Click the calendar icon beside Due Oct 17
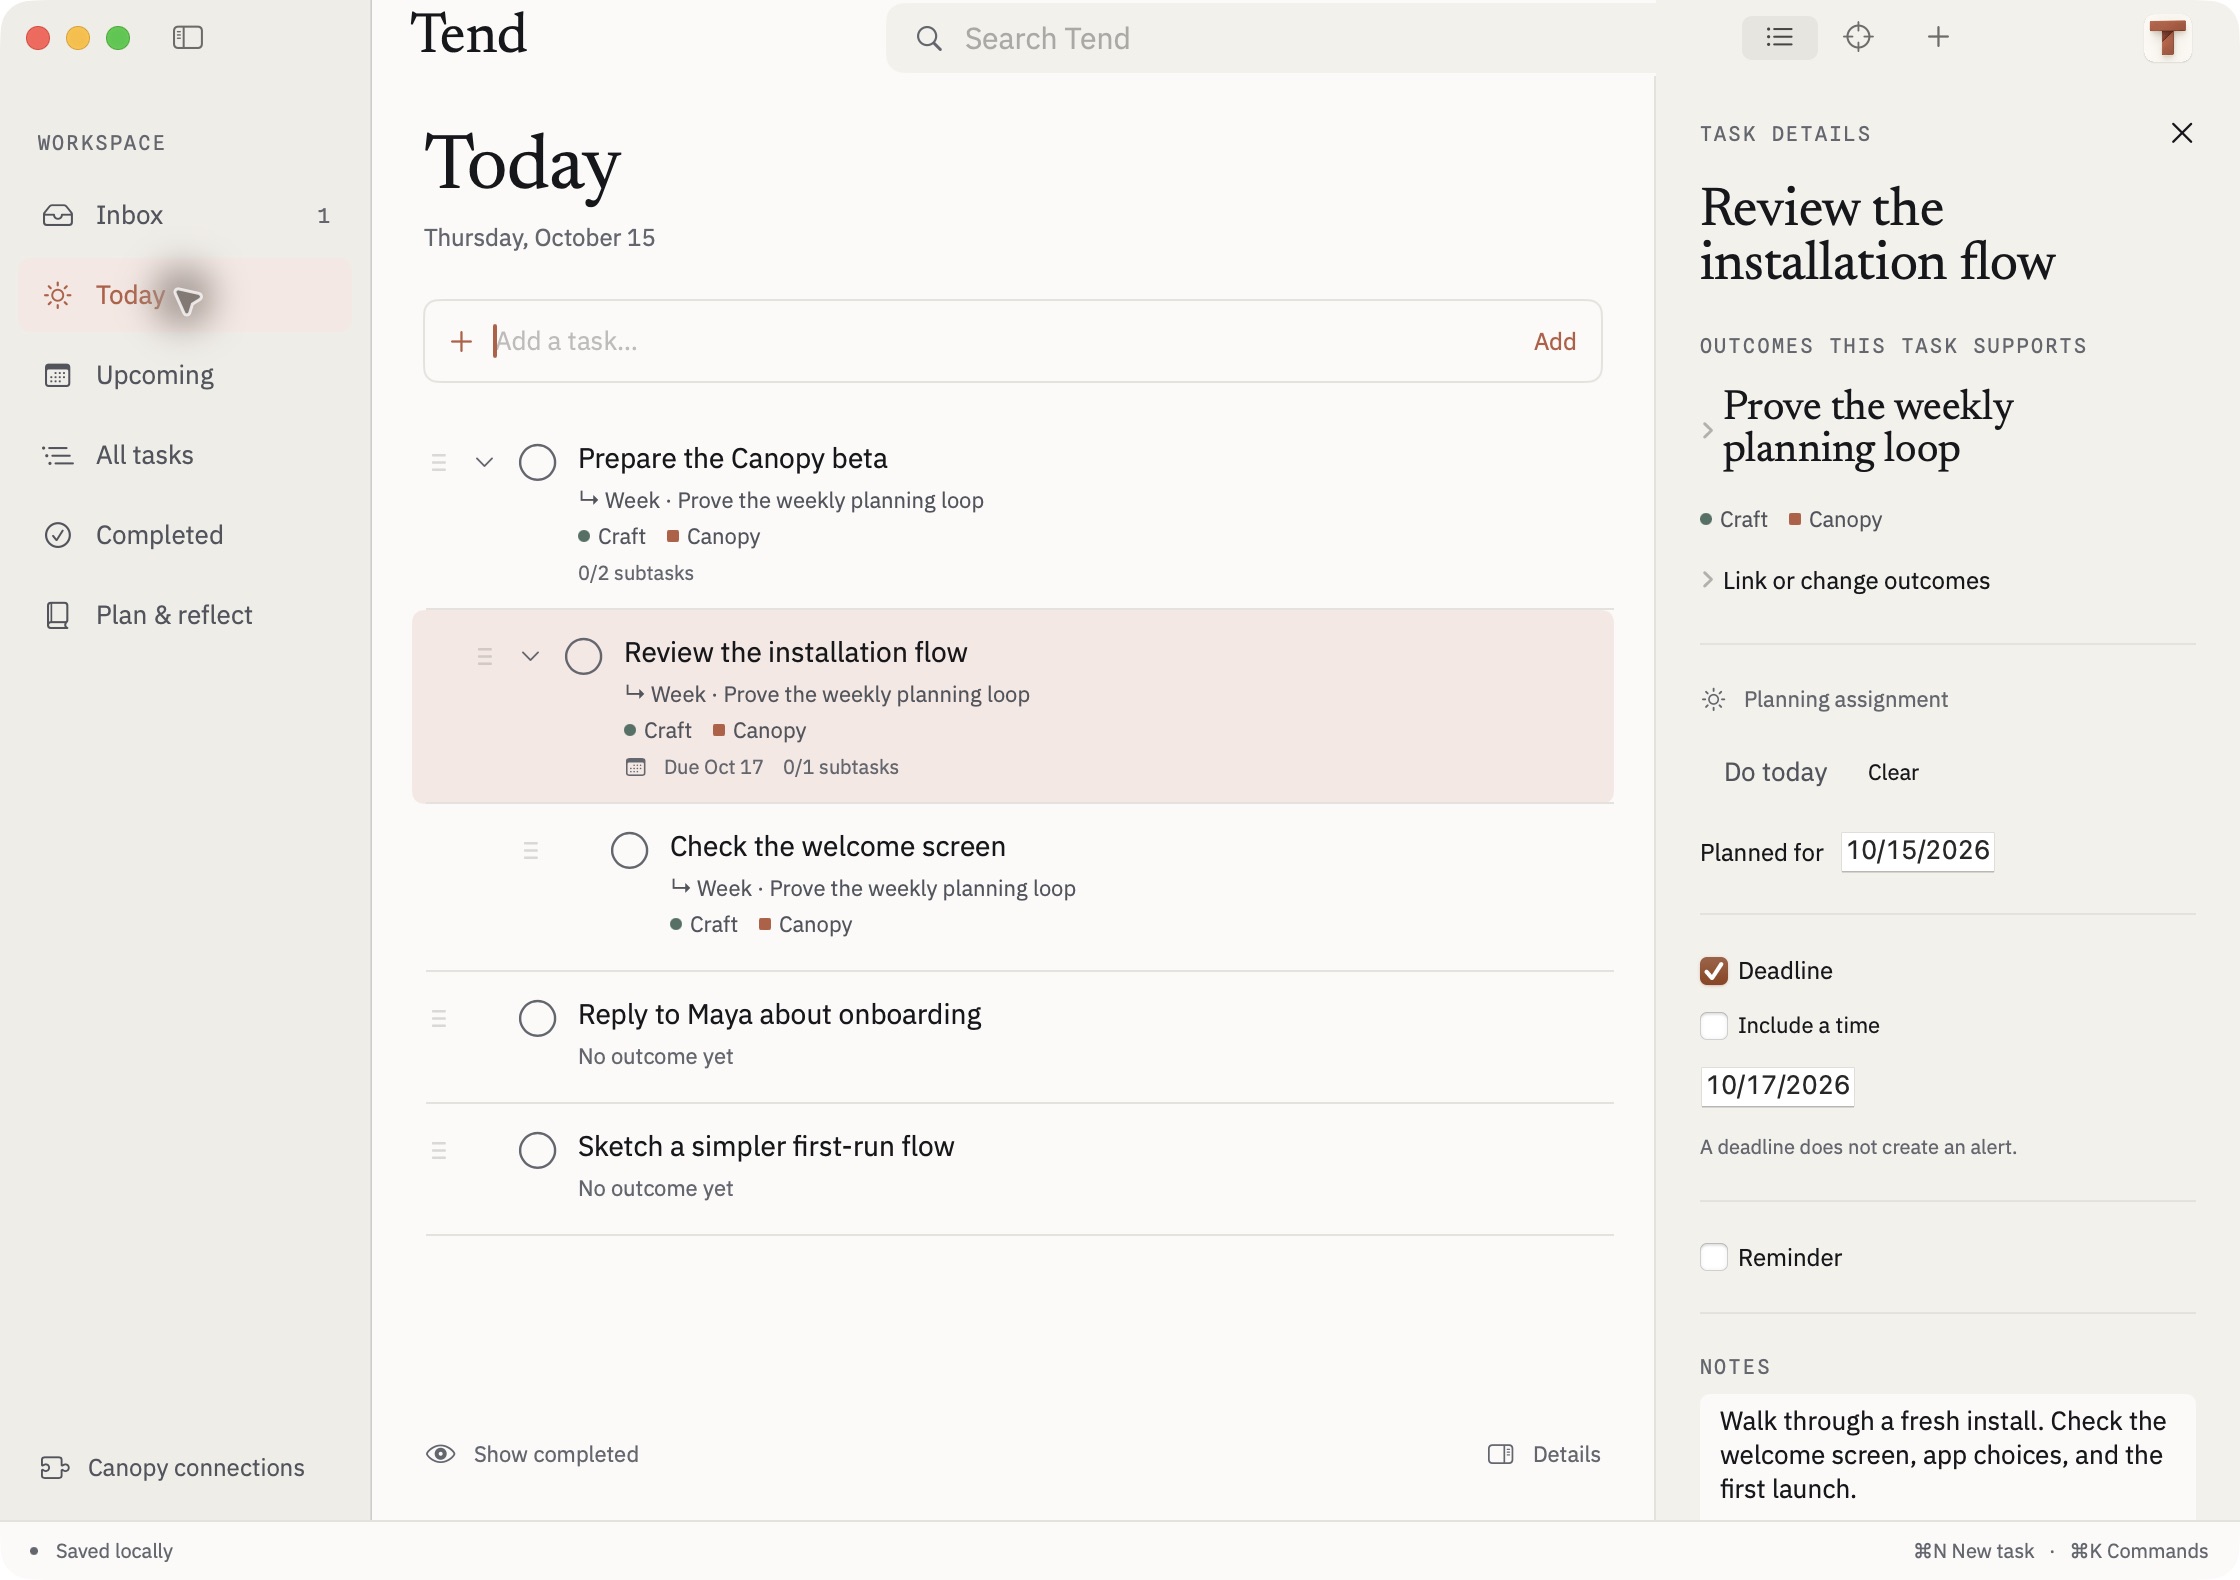The width and height of the screenshot is (2240, 1580). click(635, 767)
